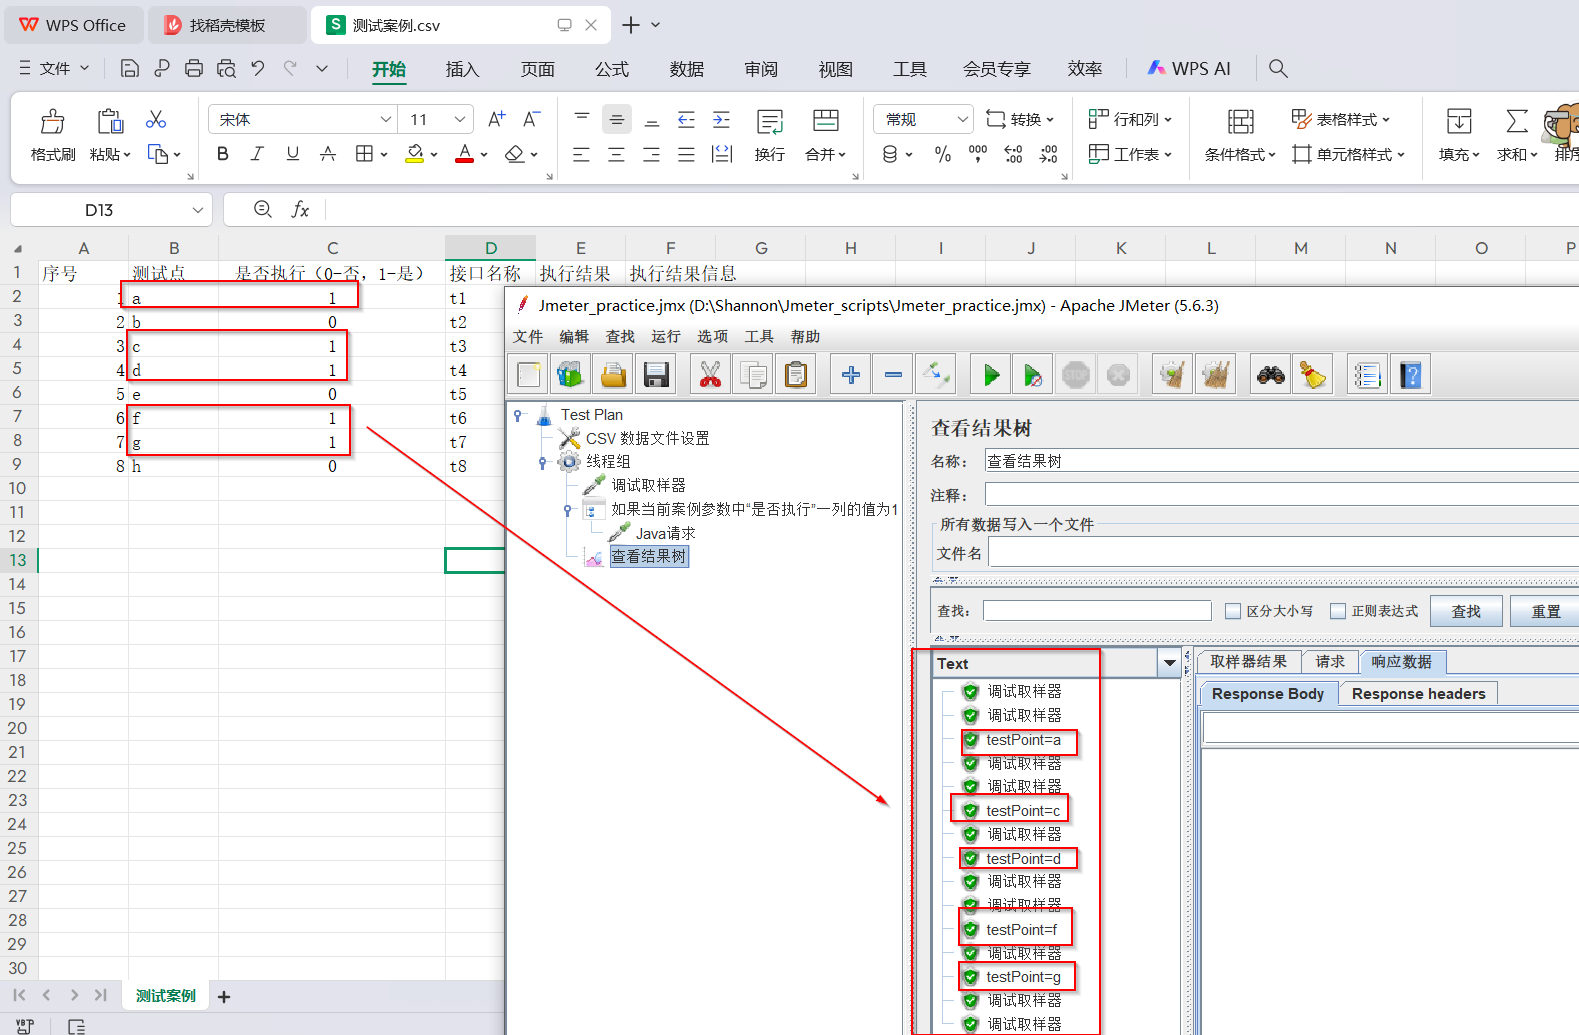Select the 测试案例 sheet tab

166,996
